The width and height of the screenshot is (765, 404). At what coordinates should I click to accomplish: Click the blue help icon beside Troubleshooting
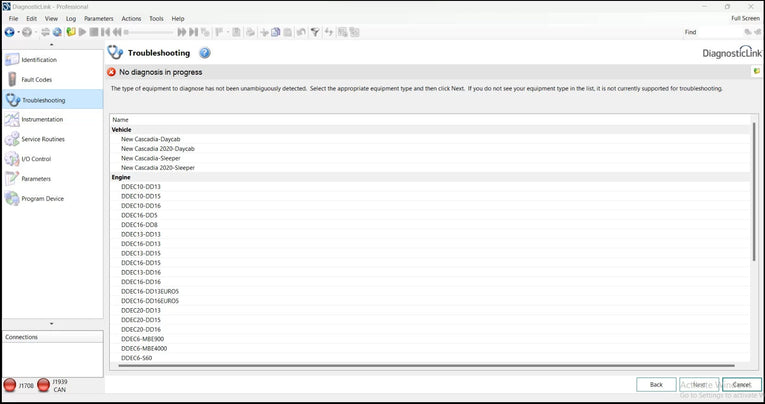coord(205,53)
